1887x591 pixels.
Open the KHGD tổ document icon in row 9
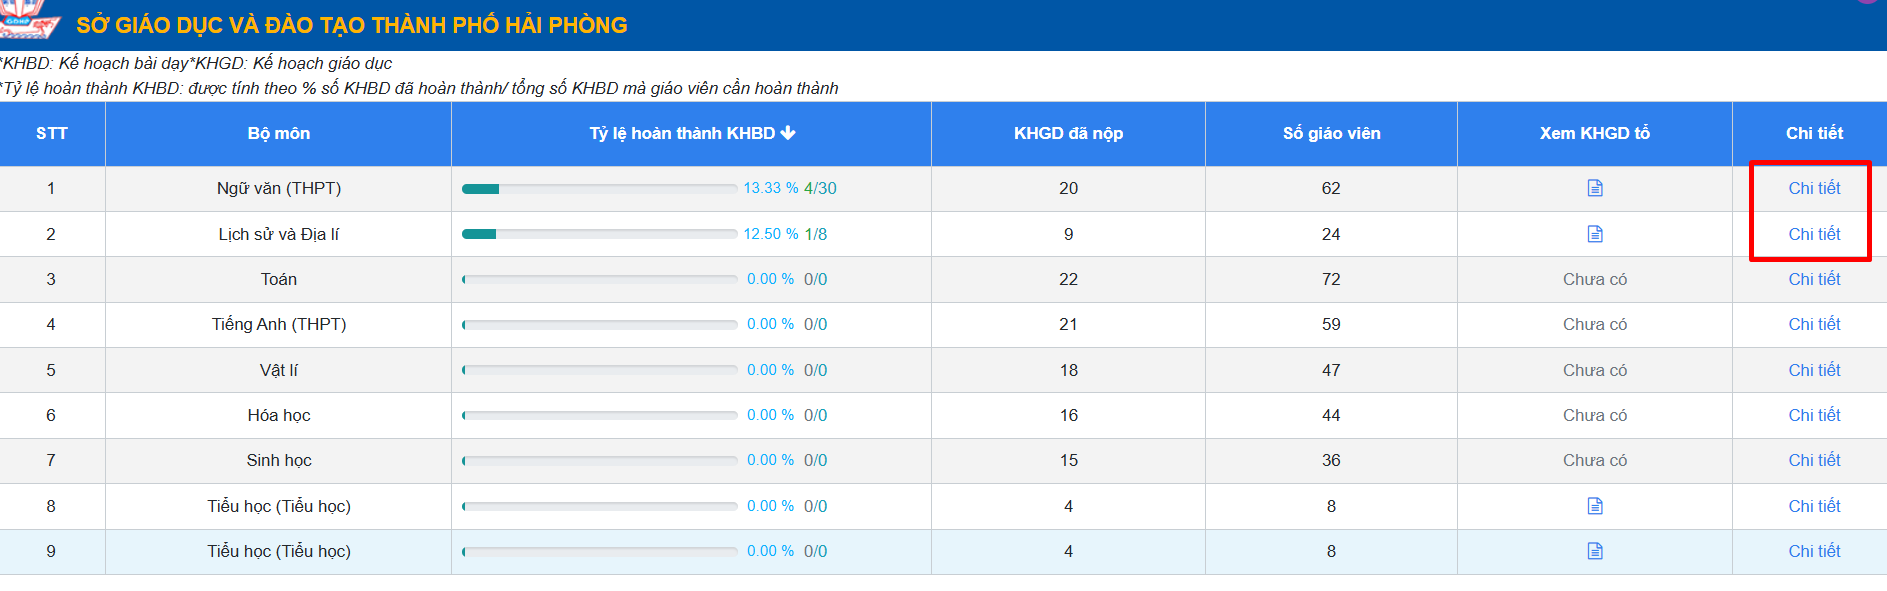[1594, 551]
